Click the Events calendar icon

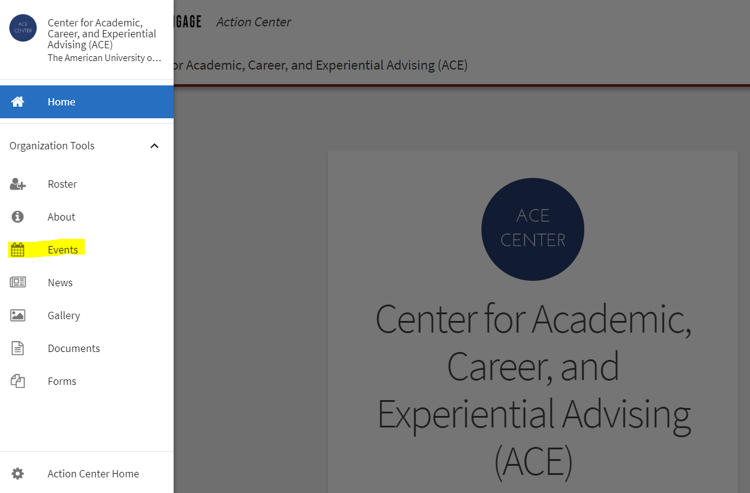pos(18,250)
